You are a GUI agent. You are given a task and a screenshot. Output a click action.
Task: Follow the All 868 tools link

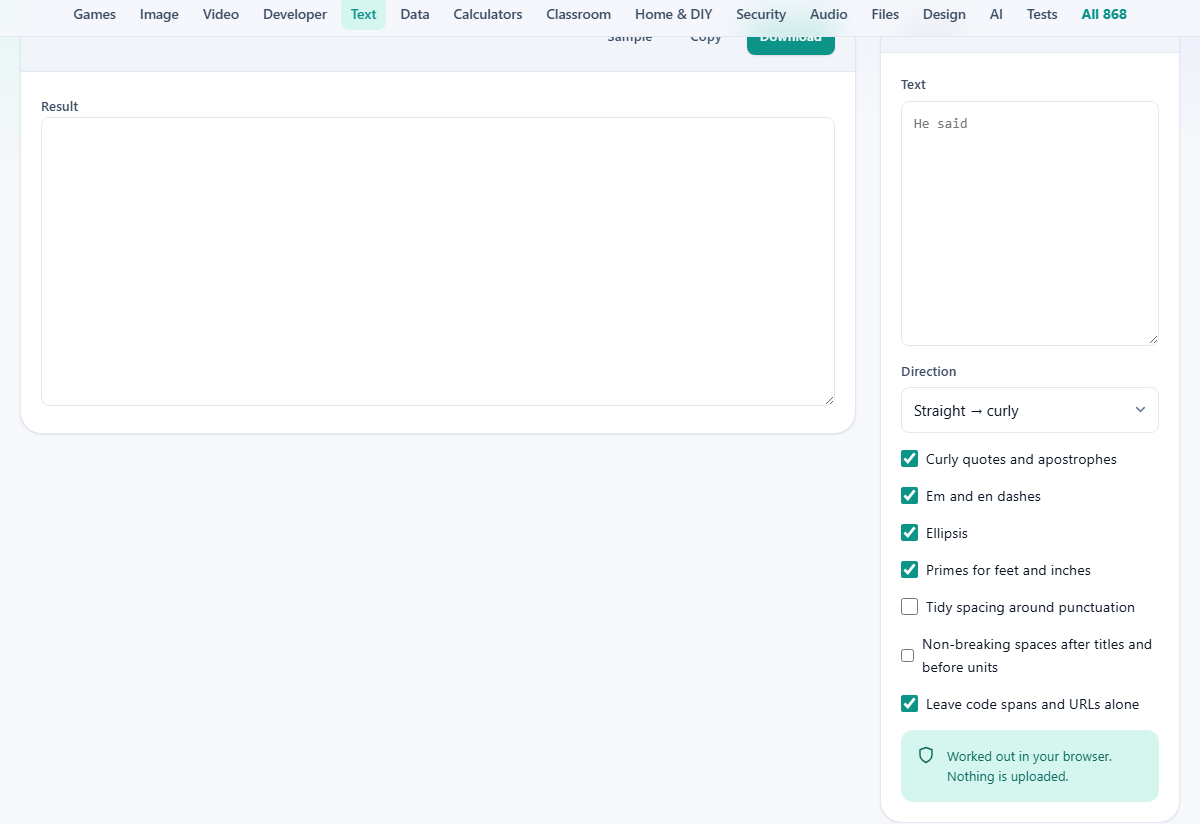pyautogui.click(x=1104, y=14)
